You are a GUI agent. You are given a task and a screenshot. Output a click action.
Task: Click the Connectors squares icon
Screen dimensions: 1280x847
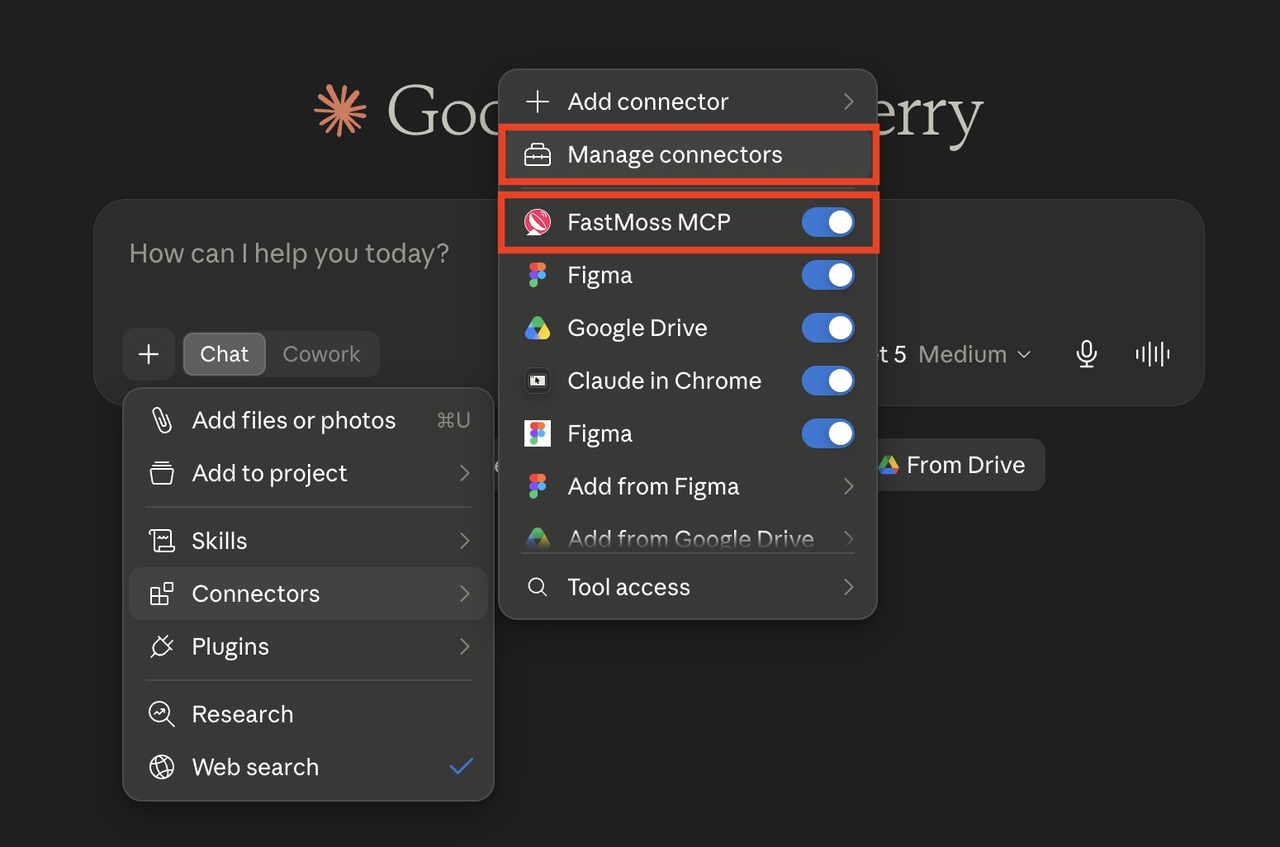click(x=161, y=594)
